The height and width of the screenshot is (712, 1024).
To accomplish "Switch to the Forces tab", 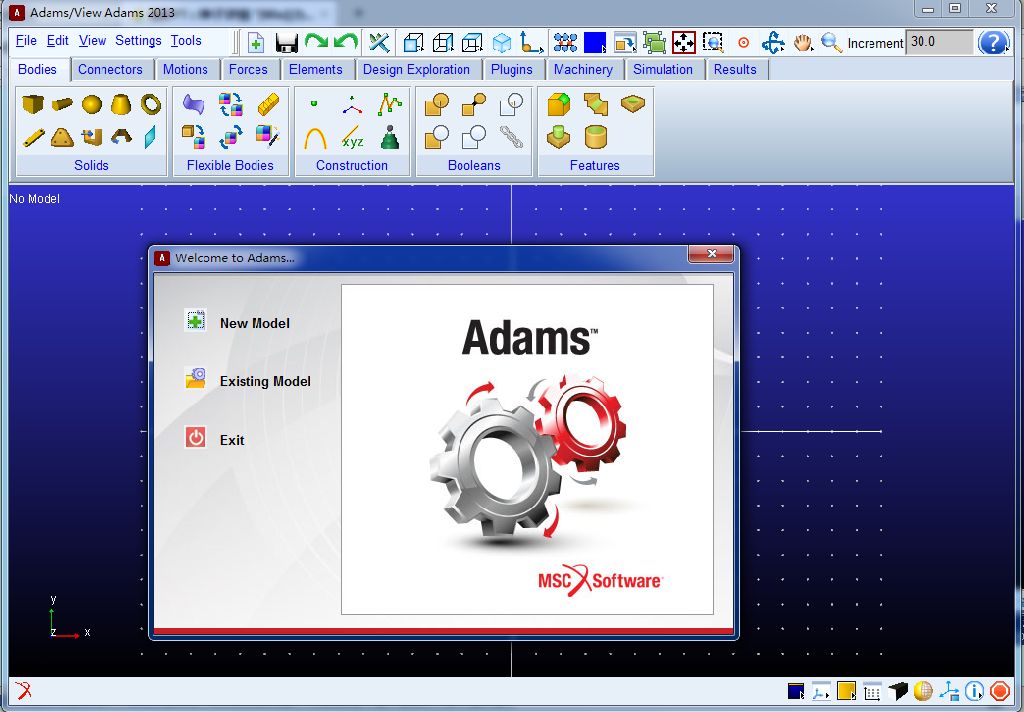I will point(248,69).
